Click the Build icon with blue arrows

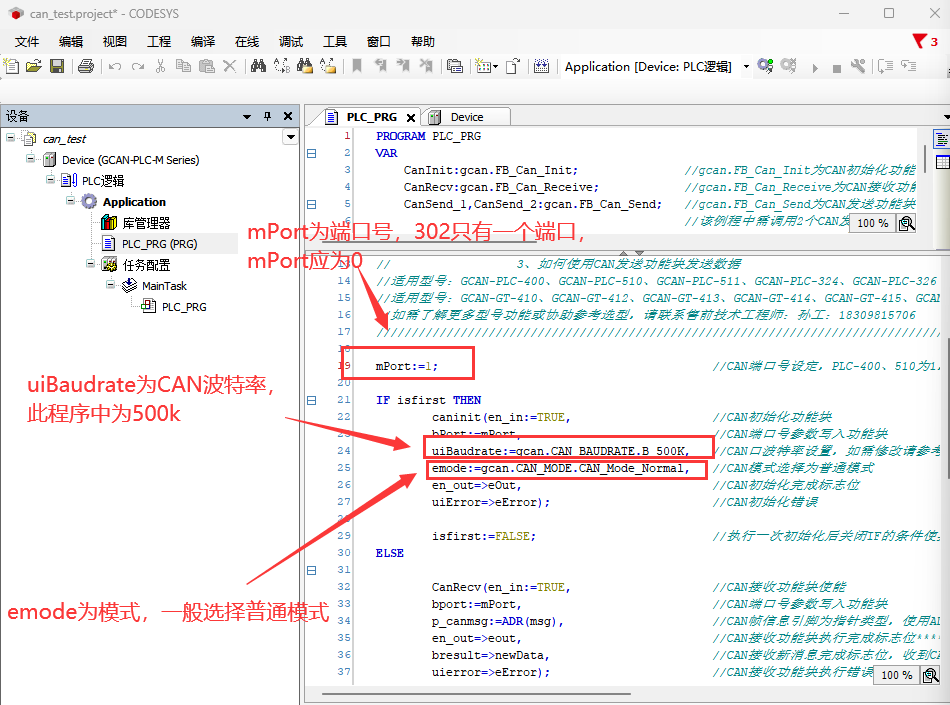coord(542,66)
